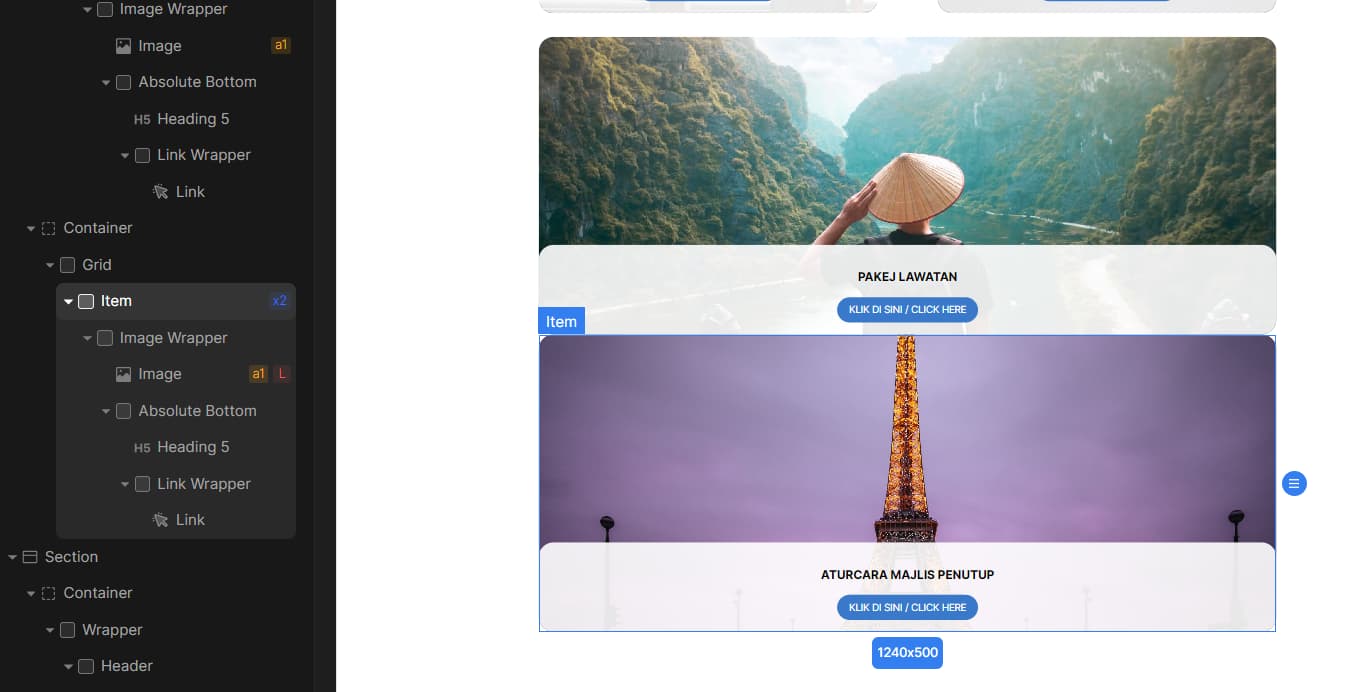Click the H5 icon of Heading 5 under Item
Image resolution: width=1347 pixels, height=692 pixels.
coord(142,448)
